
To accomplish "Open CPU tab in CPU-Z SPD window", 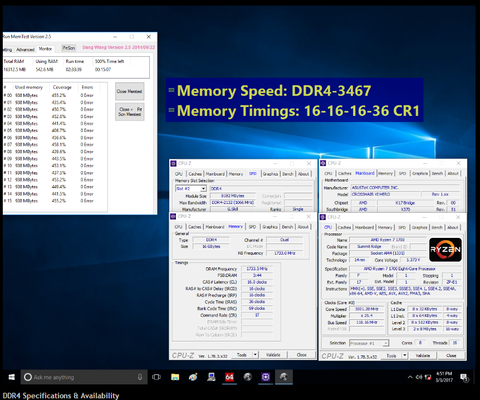I will point(179,174).
